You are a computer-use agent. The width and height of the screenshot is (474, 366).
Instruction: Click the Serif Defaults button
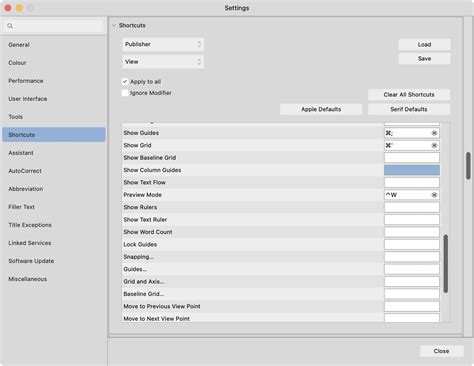(x=409, y=109)
